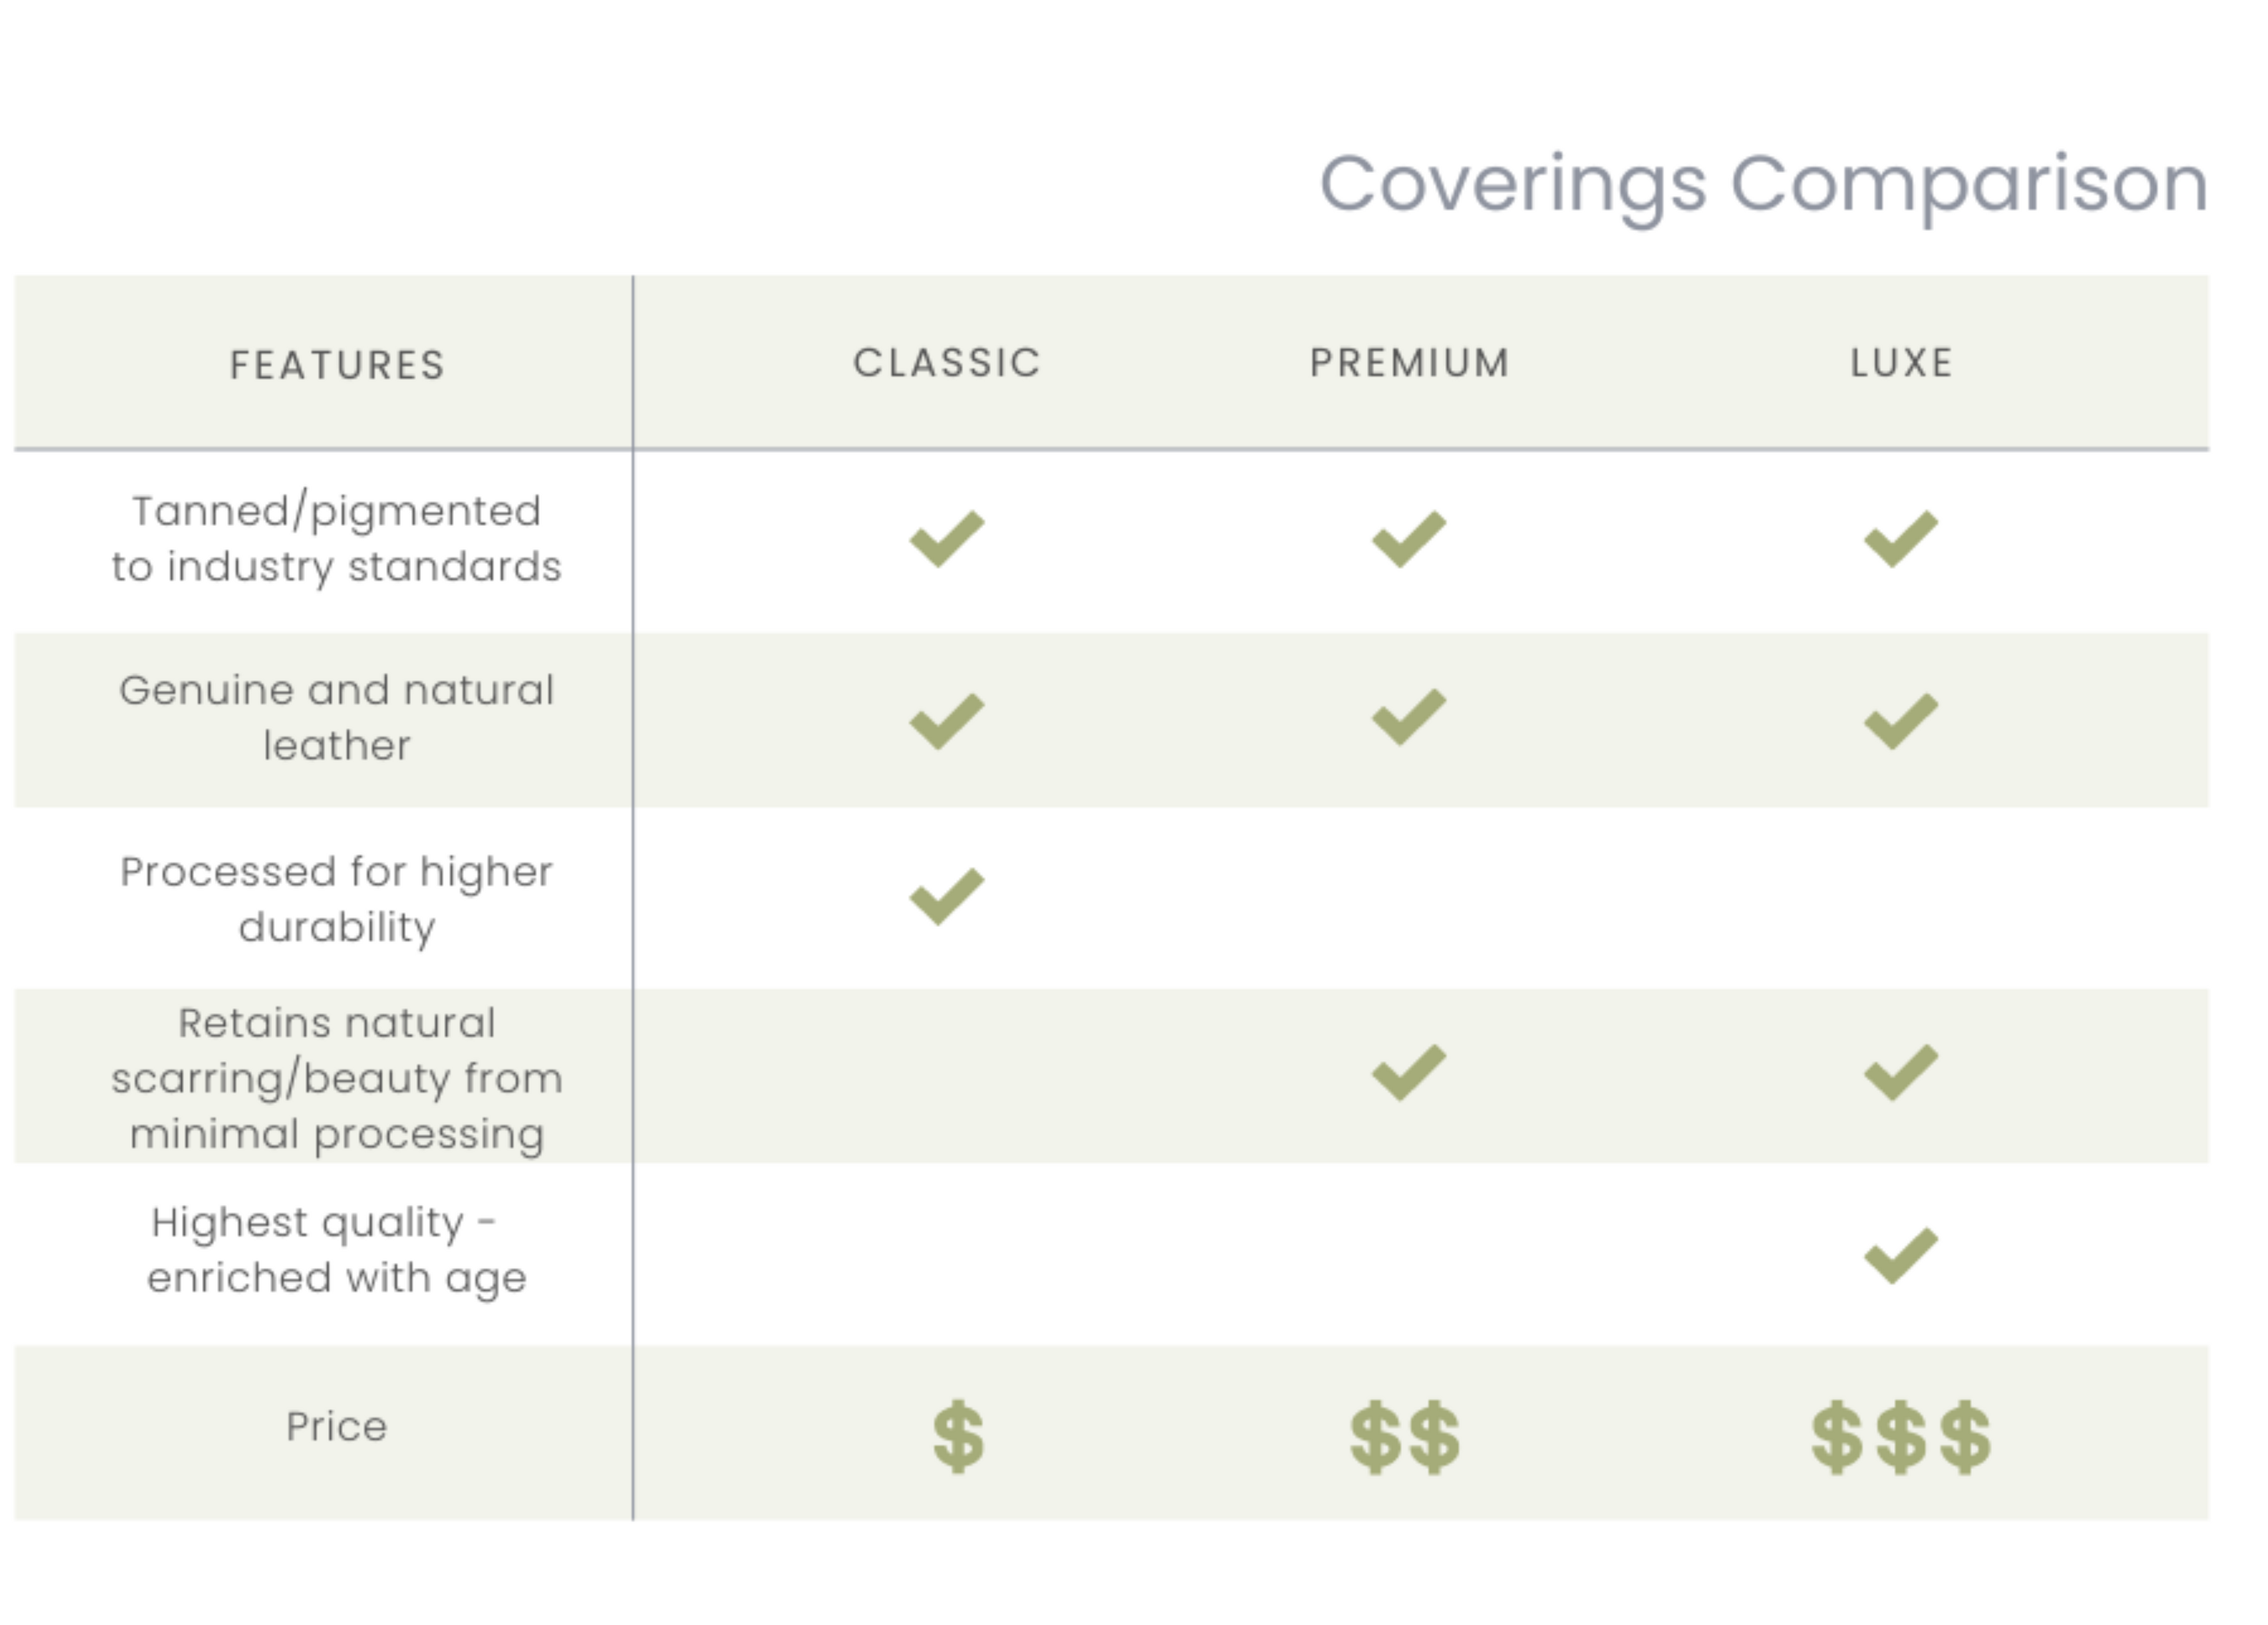The height and width of the screenshot is (1625, 2268).
Task: Click Luxe checkmark in Tanned/pigmented row
Action: [1900, 539]
